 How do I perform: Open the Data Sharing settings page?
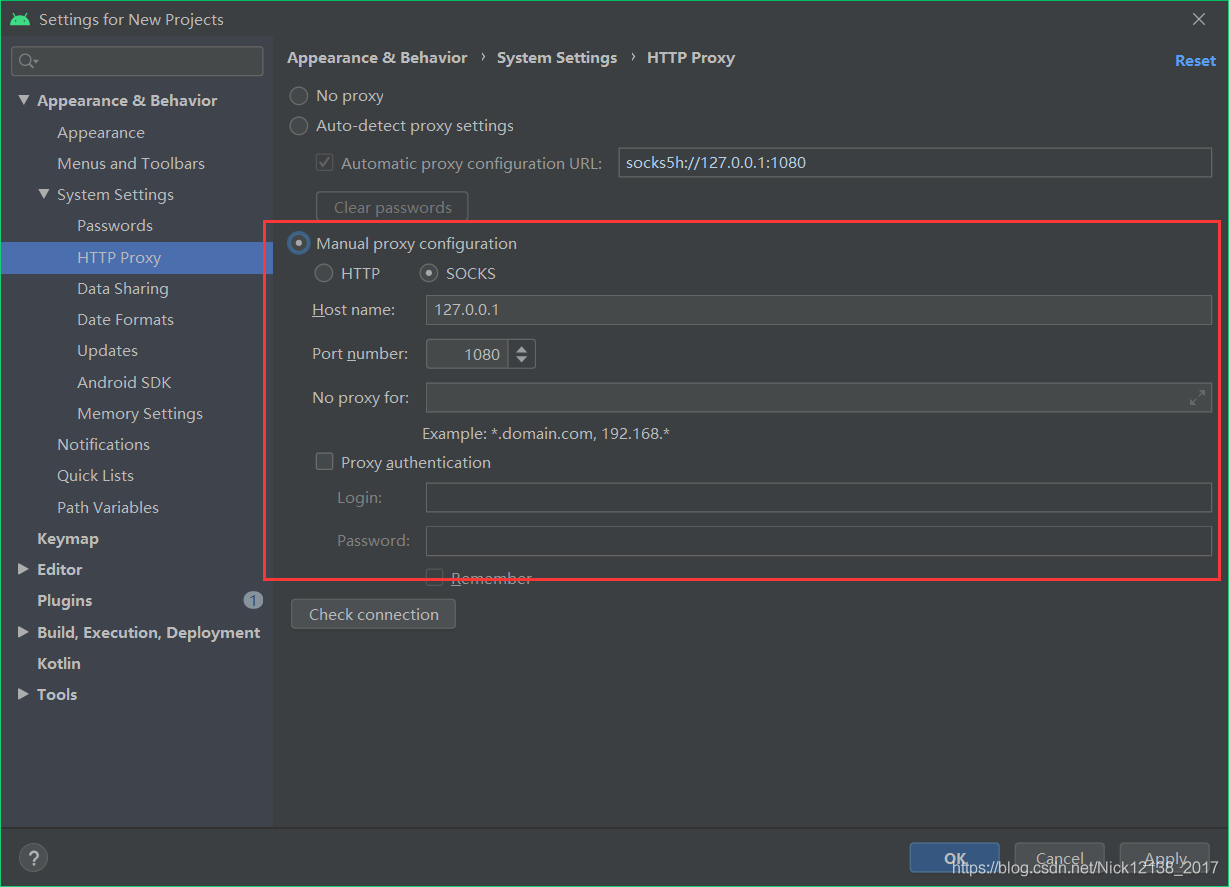[x=124, y=288]
